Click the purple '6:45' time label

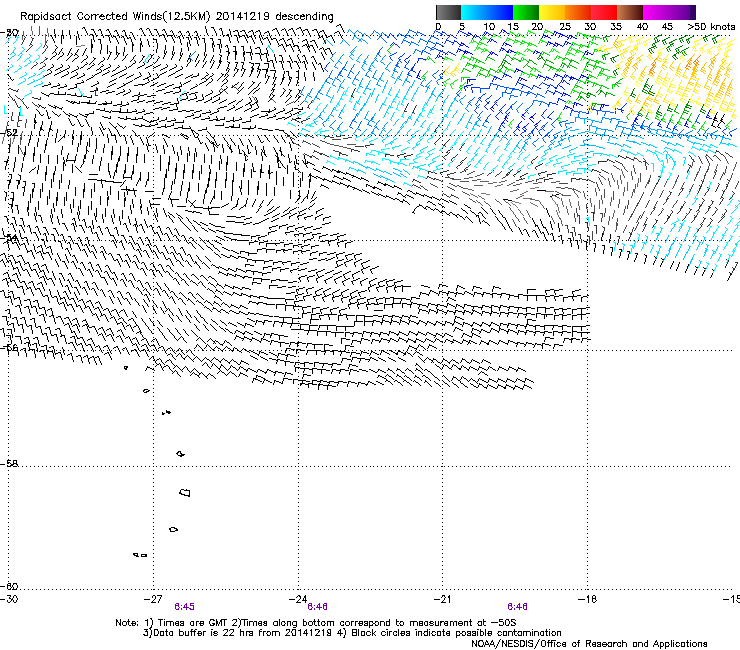click(x=184, y=607)
